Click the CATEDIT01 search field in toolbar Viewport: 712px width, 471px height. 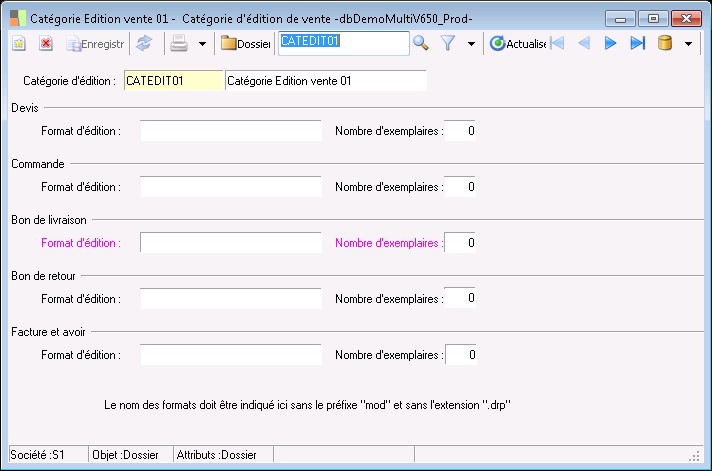[x=344, y=43]
